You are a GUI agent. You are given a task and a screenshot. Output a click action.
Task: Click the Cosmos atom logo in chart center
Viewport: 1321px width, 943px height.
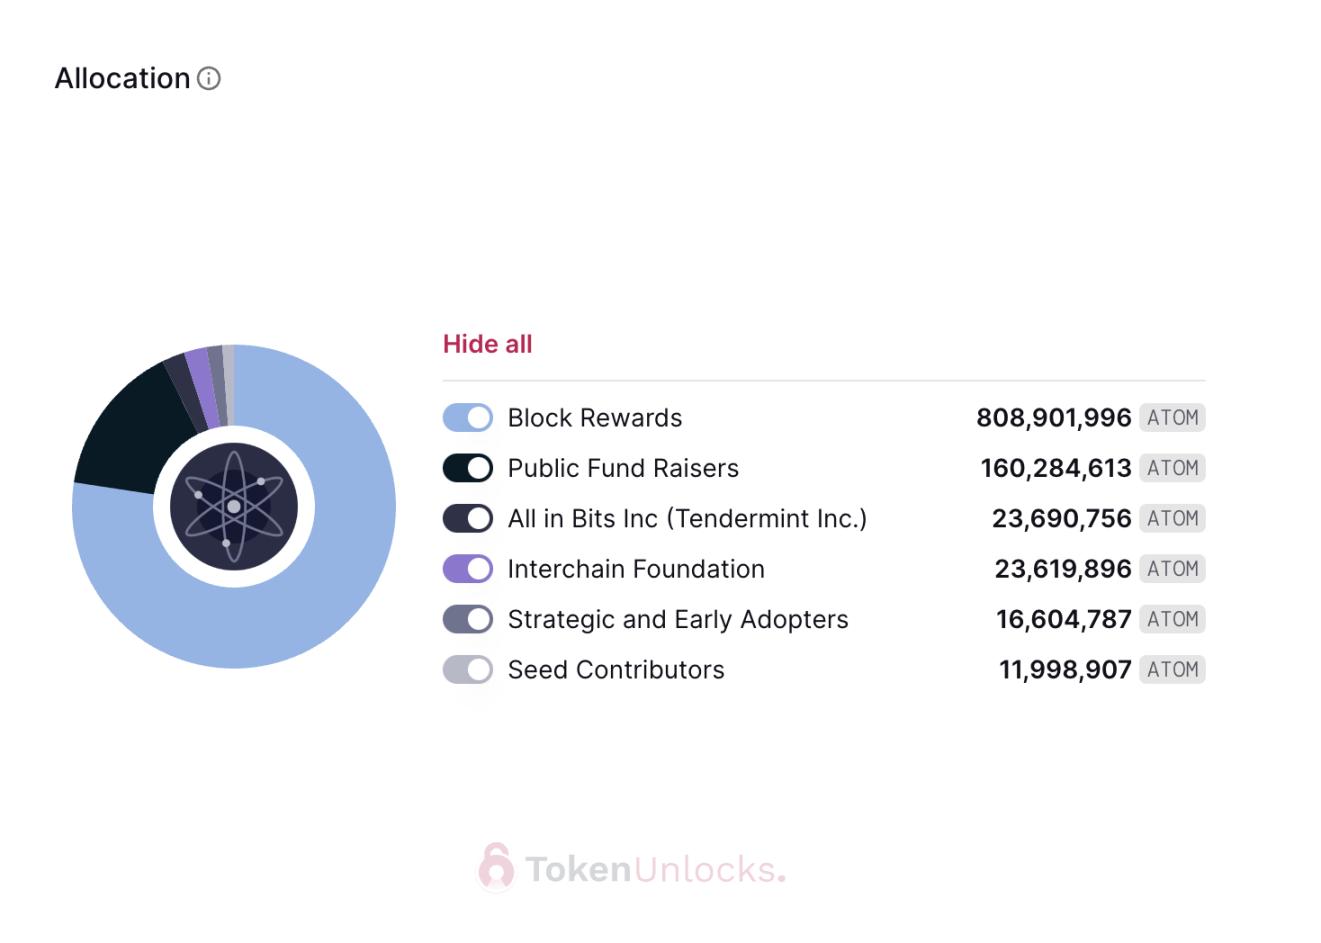click(x=234, y=507)
